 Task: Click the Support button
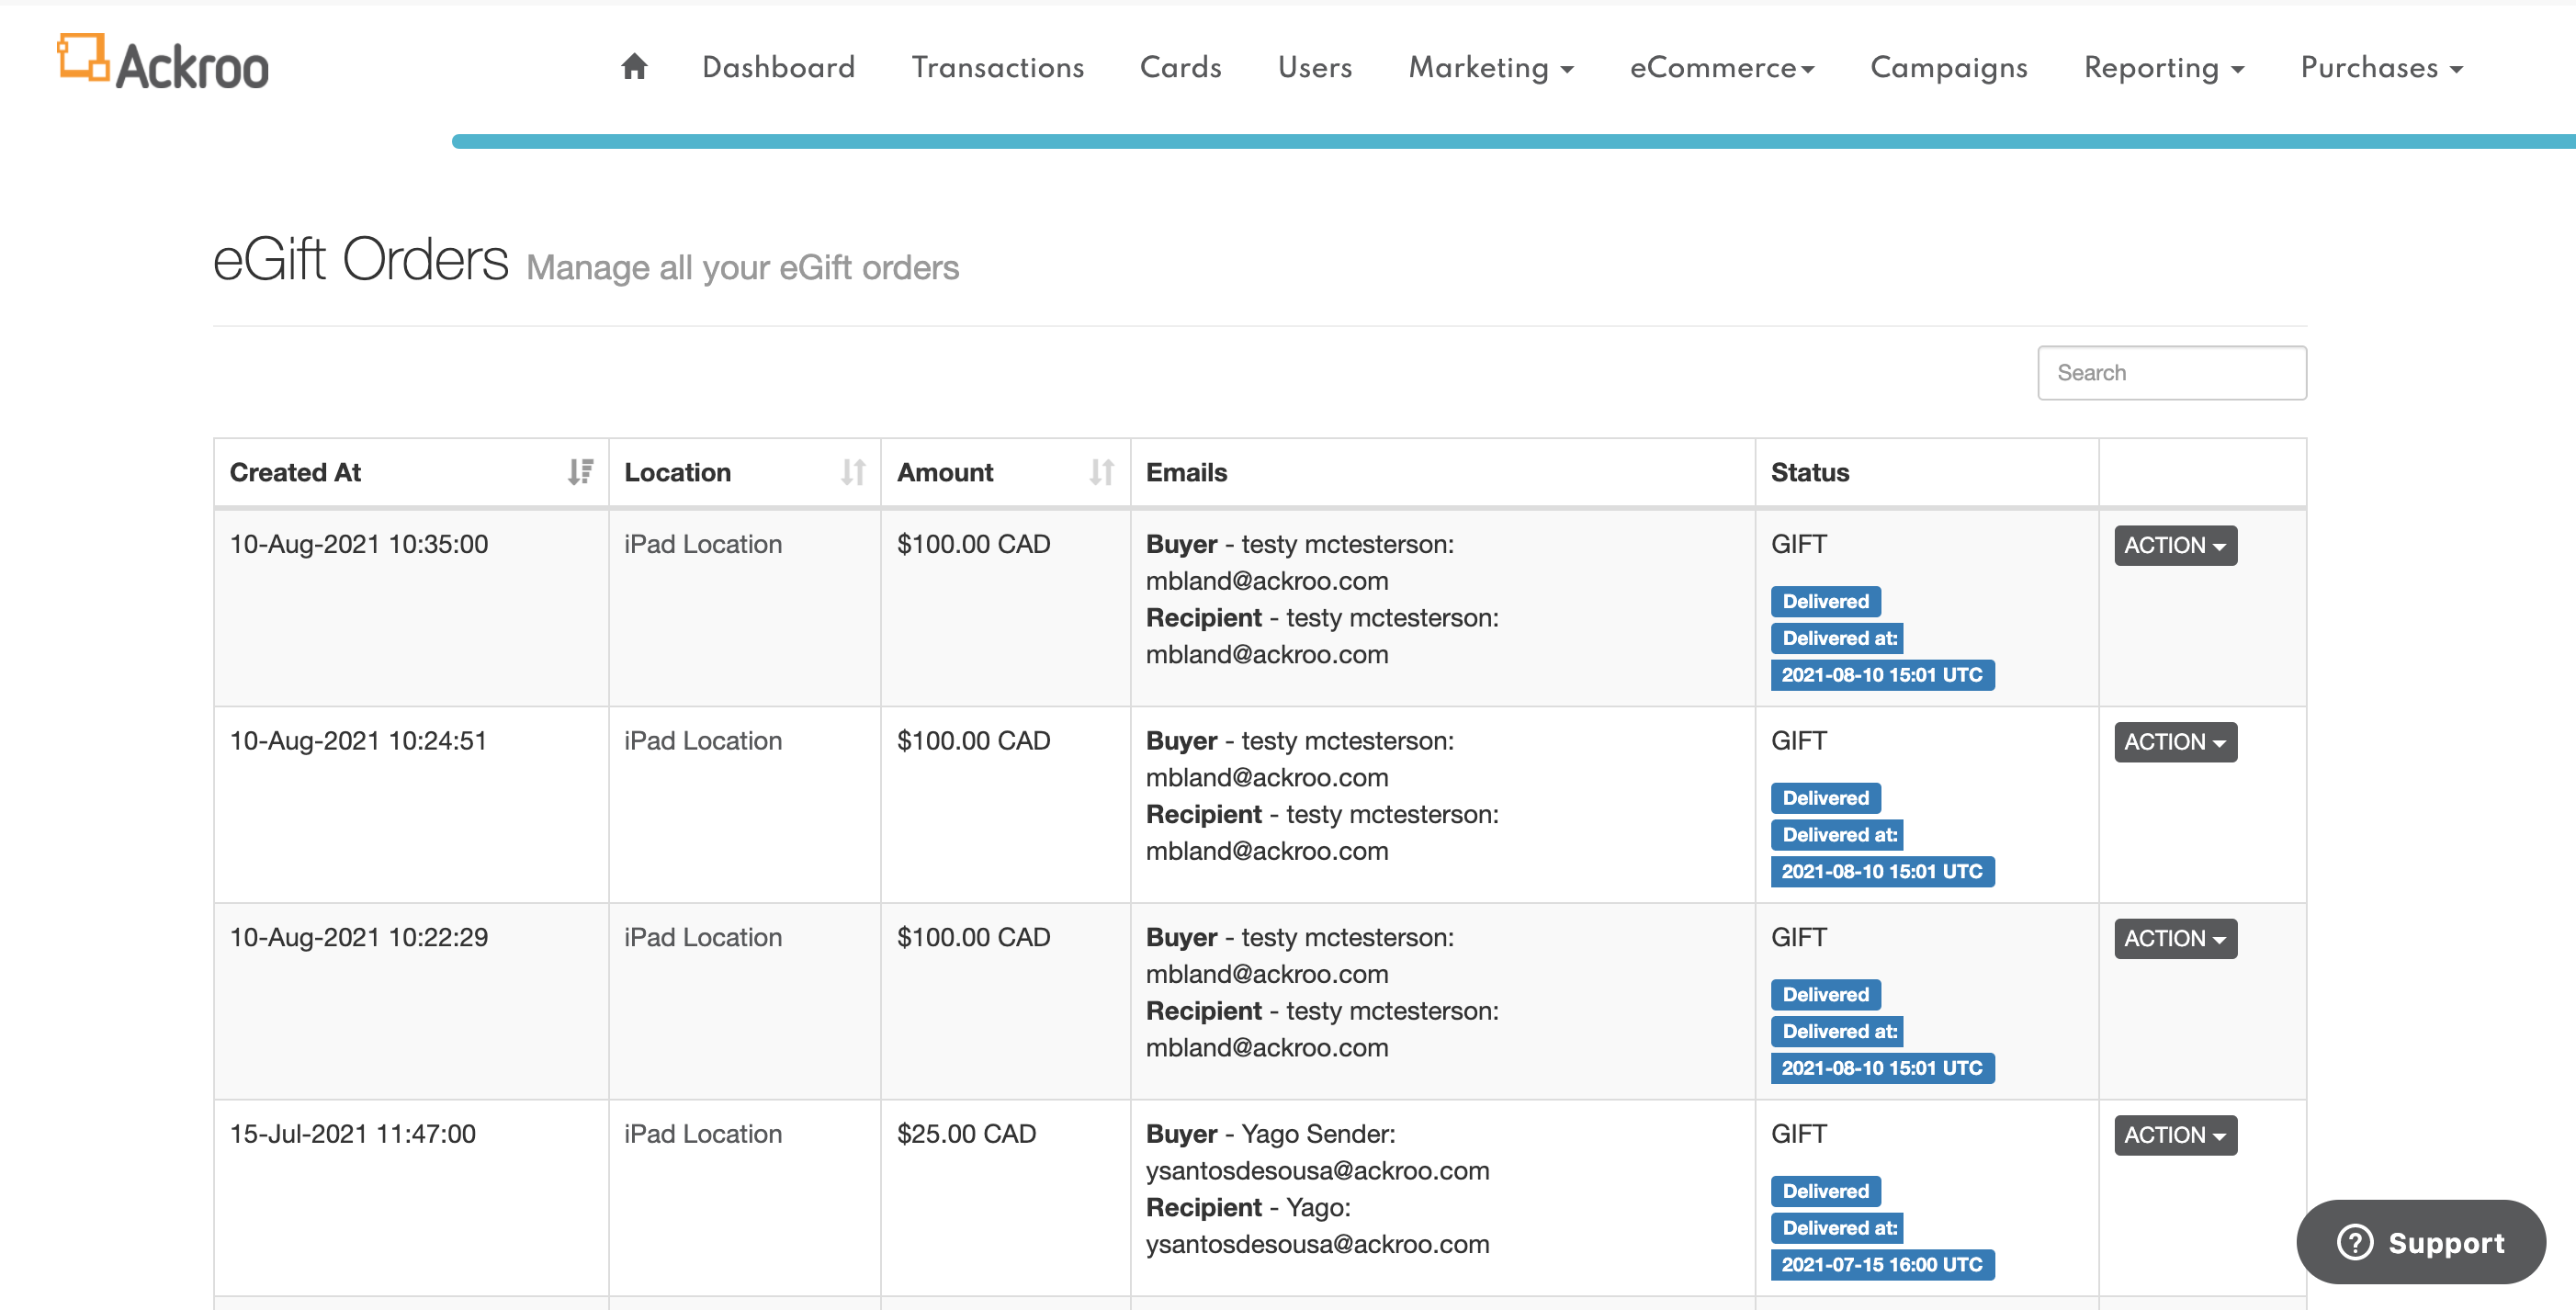2420,1242
